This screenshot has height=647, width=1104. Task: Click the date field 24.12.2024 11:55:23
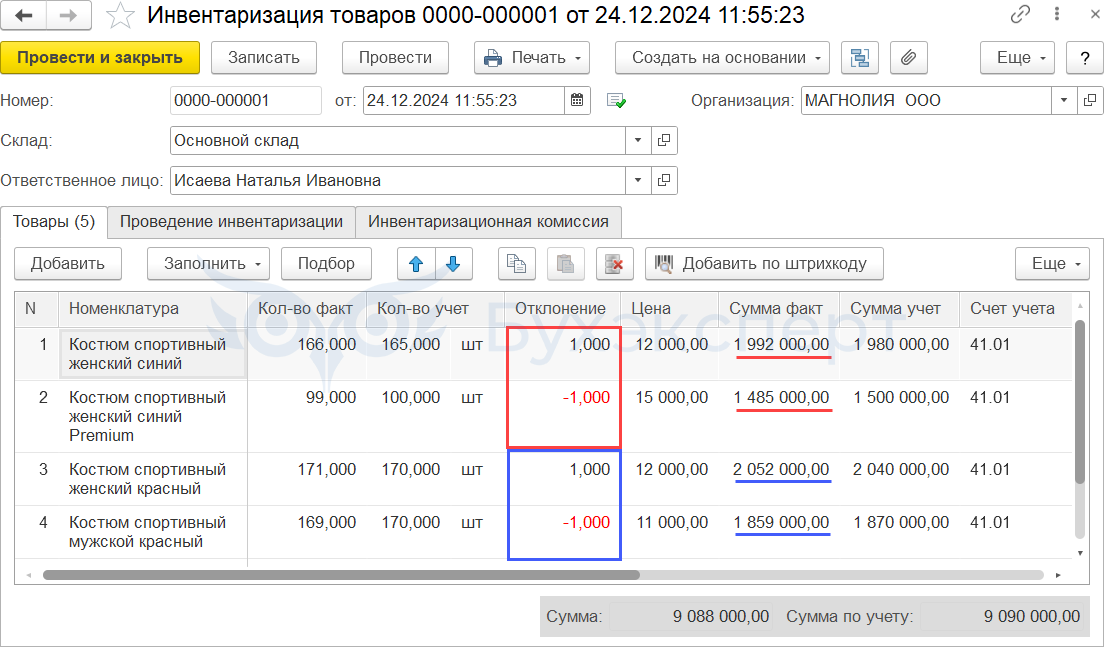click(463, 101)
